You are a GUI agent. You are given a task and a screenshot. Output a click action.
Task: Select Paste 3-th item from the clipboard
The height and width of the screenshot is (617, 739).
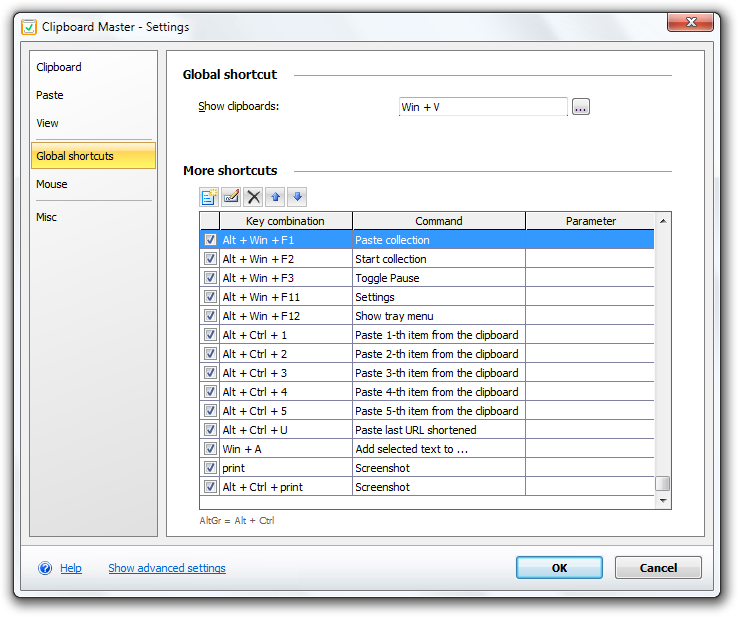[x=439, y=373]
